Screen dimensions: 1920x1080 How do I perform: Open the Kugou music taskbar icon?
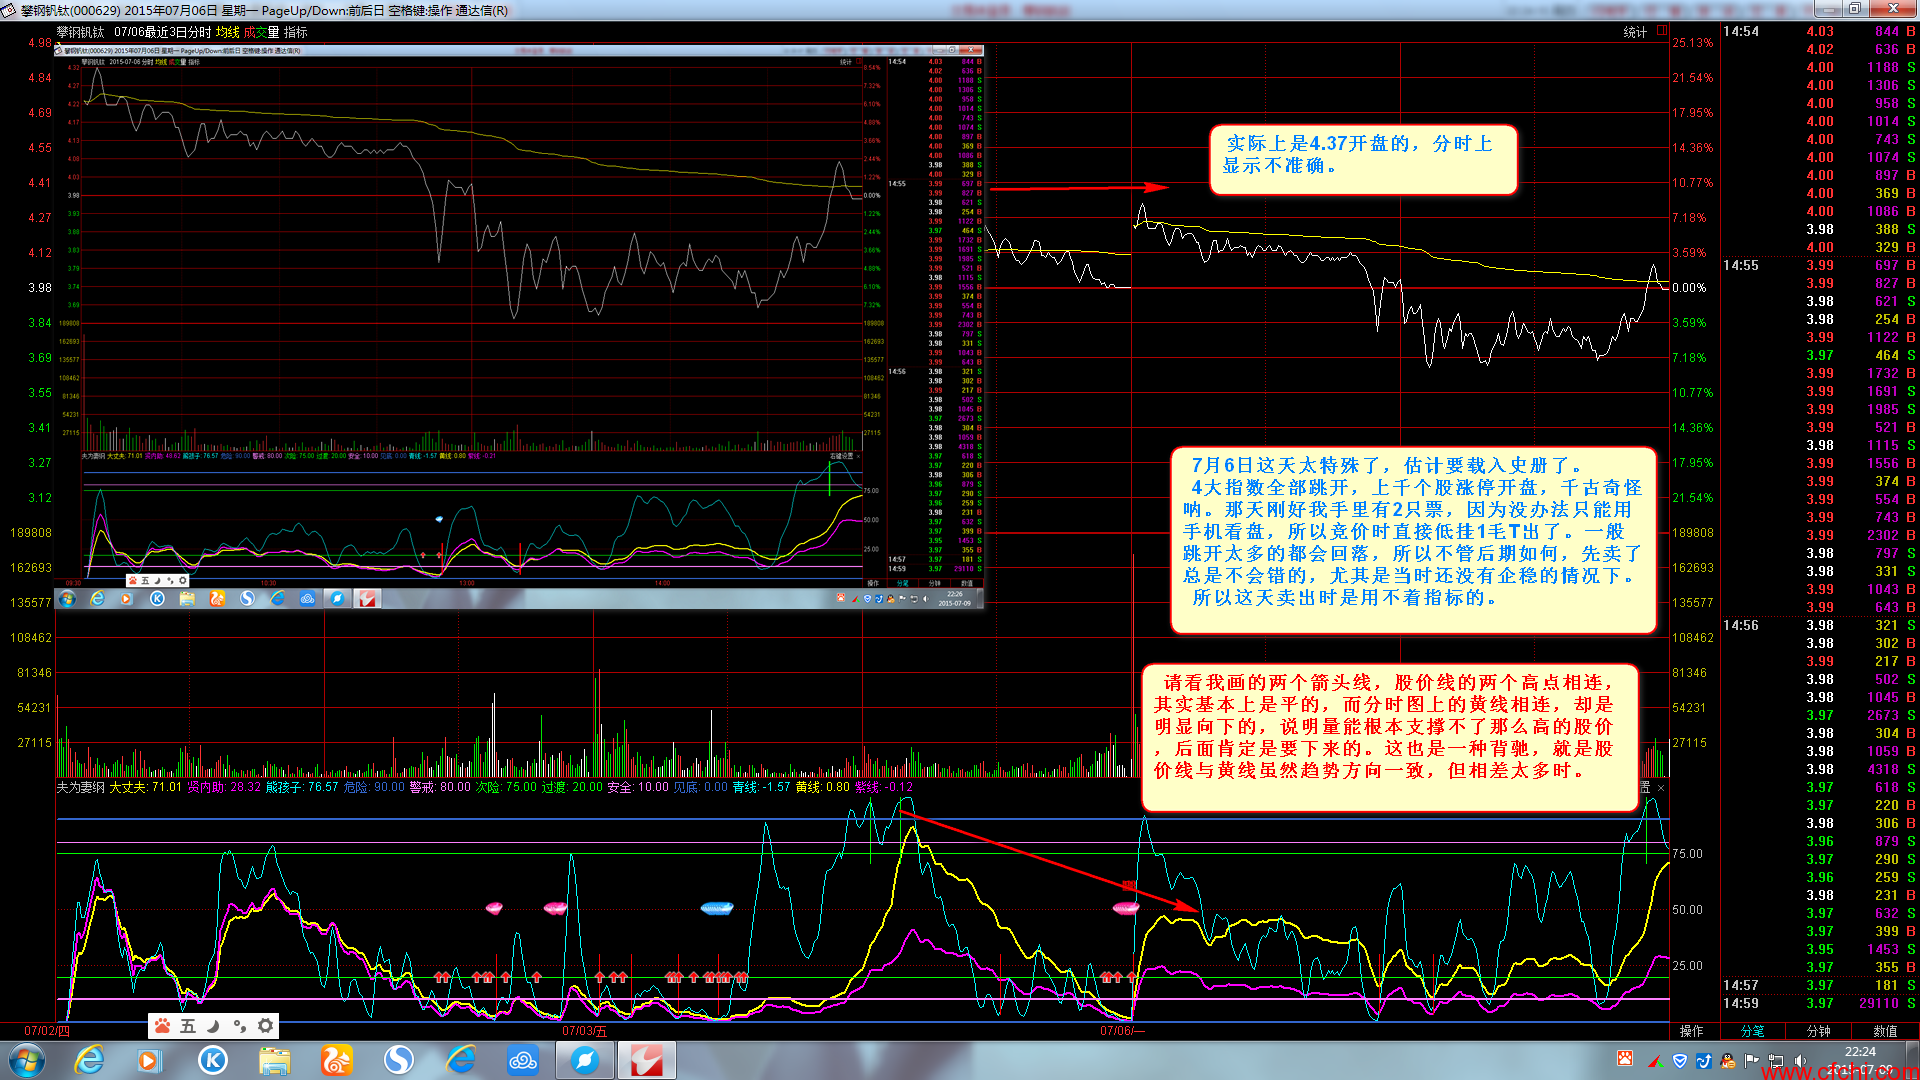click(x=212, y=1060)
